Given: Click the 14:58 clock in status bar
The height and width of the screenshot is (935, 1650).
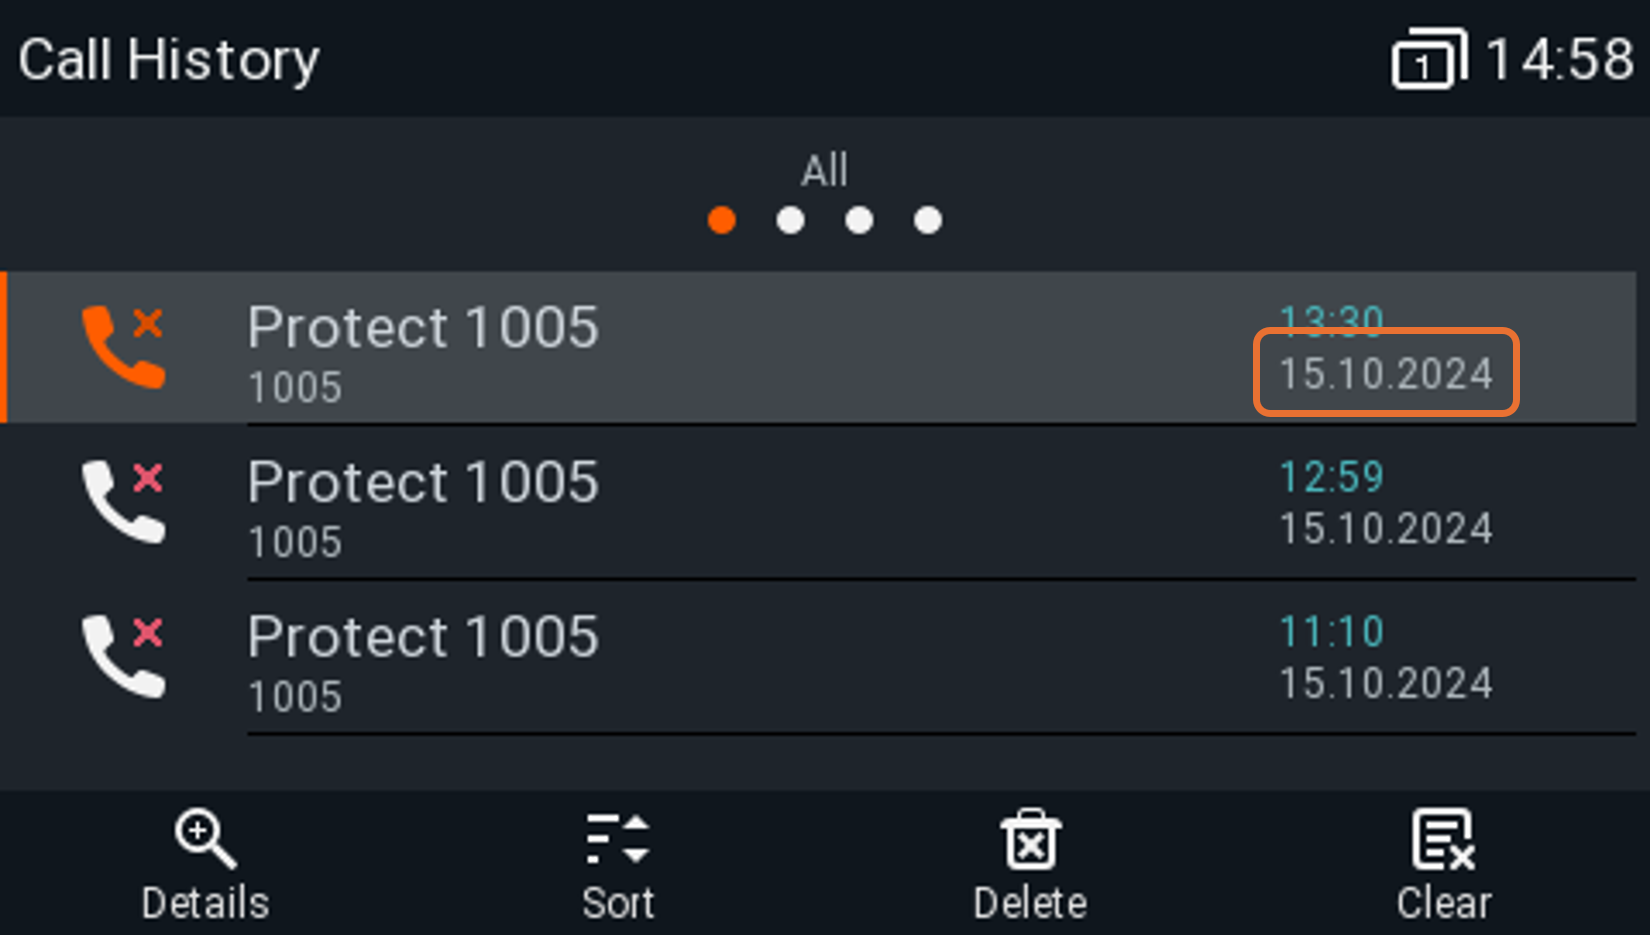Looking at the screenshot, I should click(x=1560, y=59).
